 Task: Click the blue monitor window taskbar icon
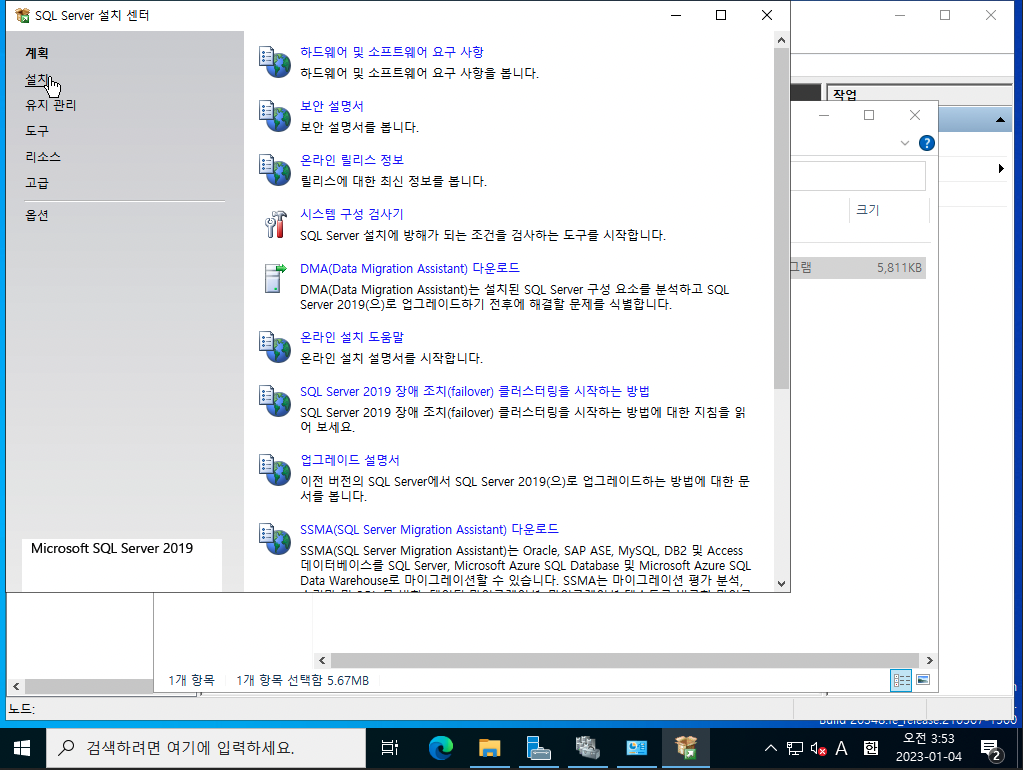636,748
